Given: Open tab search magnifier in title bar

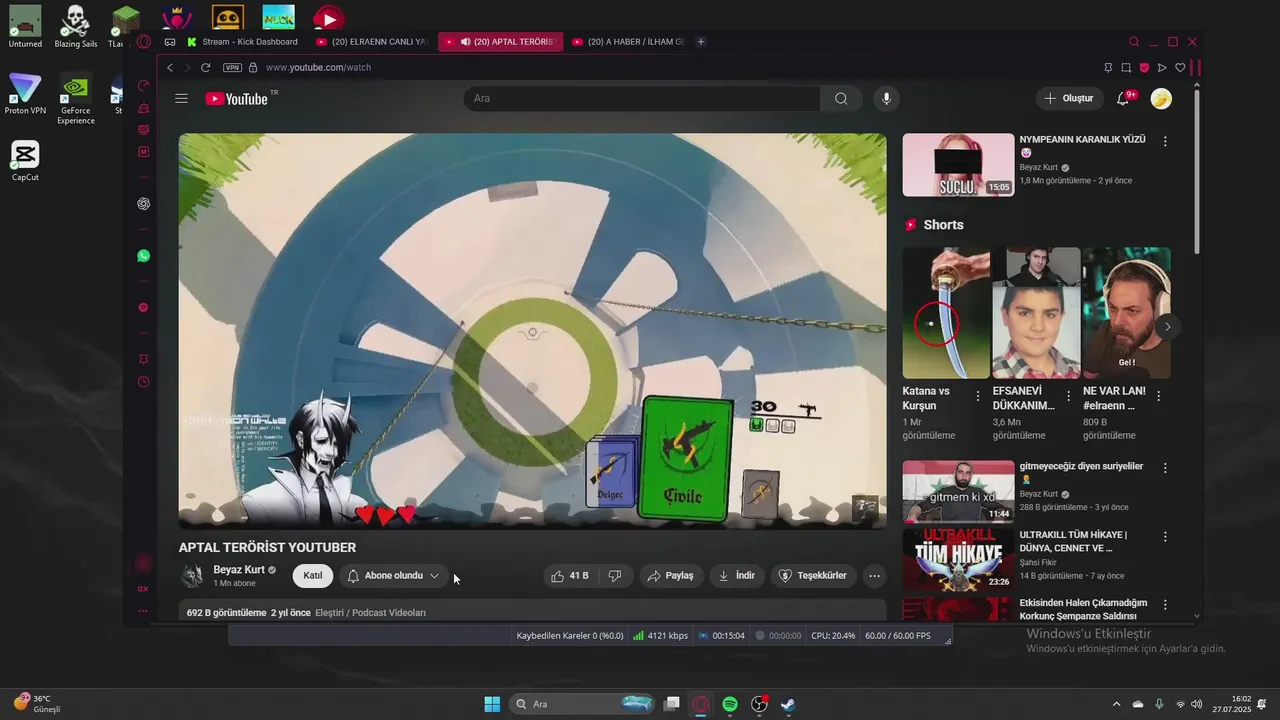Looking at the screenshot, I should pyautogui.click(x=1134, y=42).
